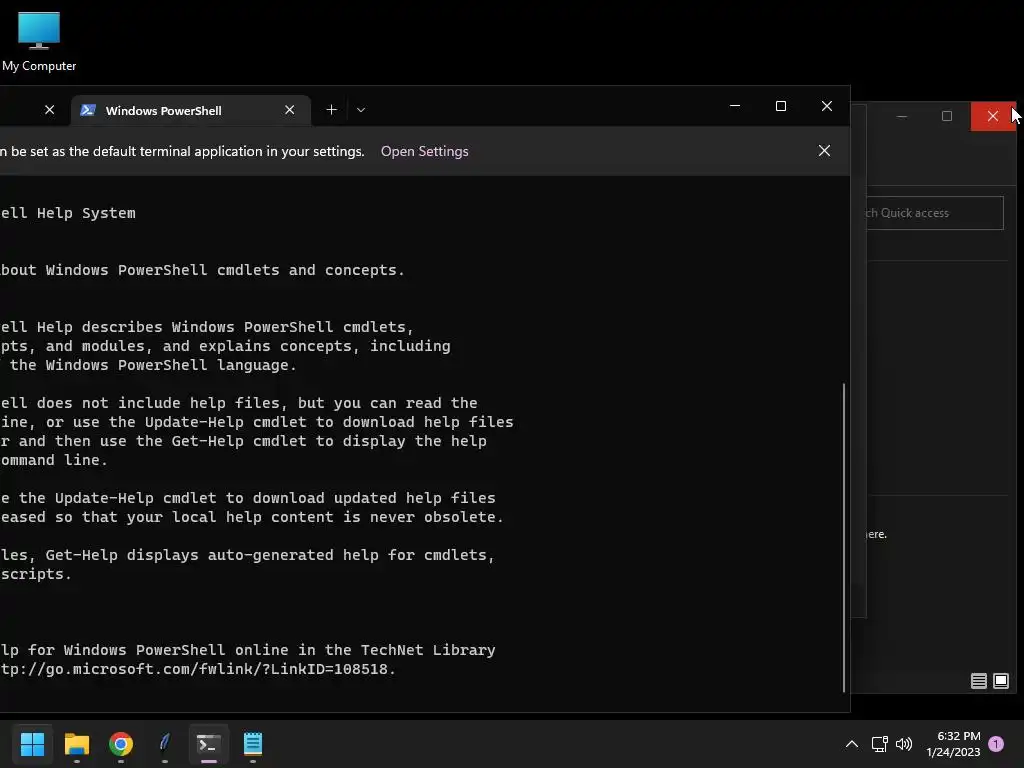Close the Windows Terminal window

coord(827,106)
